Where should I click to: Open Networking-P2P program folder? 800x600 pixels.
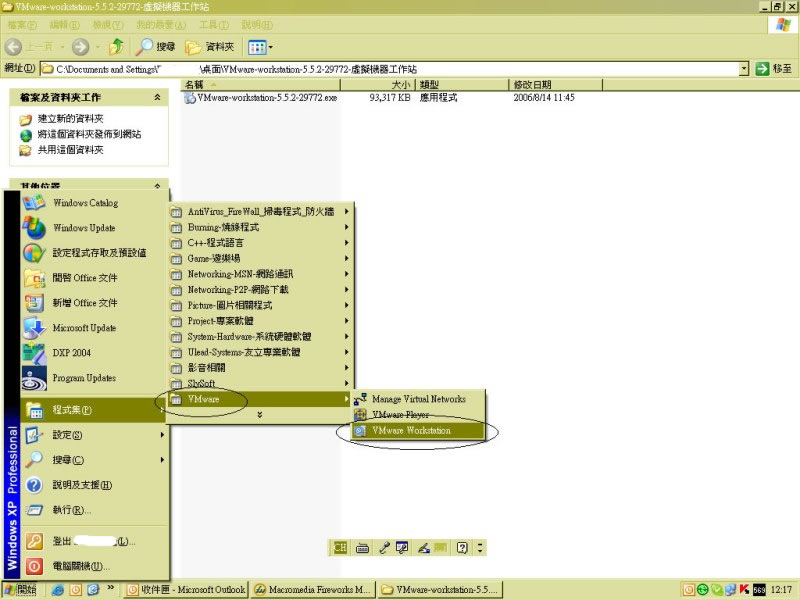click(x=260, y=290)
